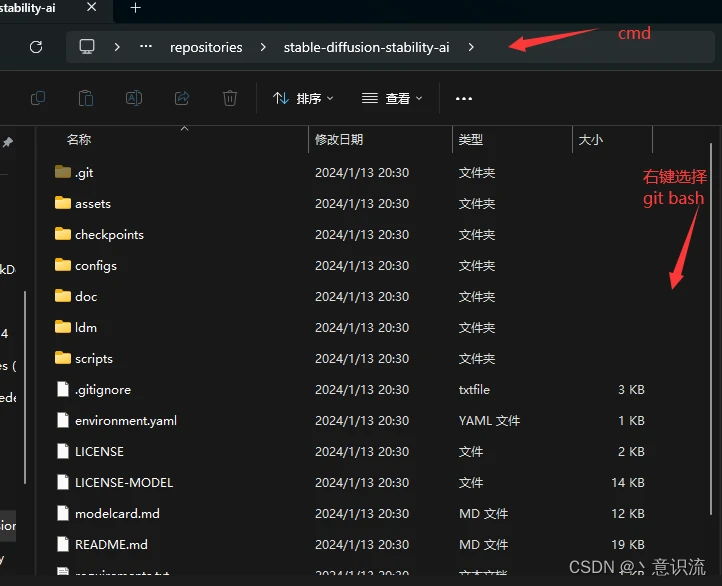The height and width of the screenshot is (586, 722).
Task: Select the doc folder icon
Action: click(63, 296)
